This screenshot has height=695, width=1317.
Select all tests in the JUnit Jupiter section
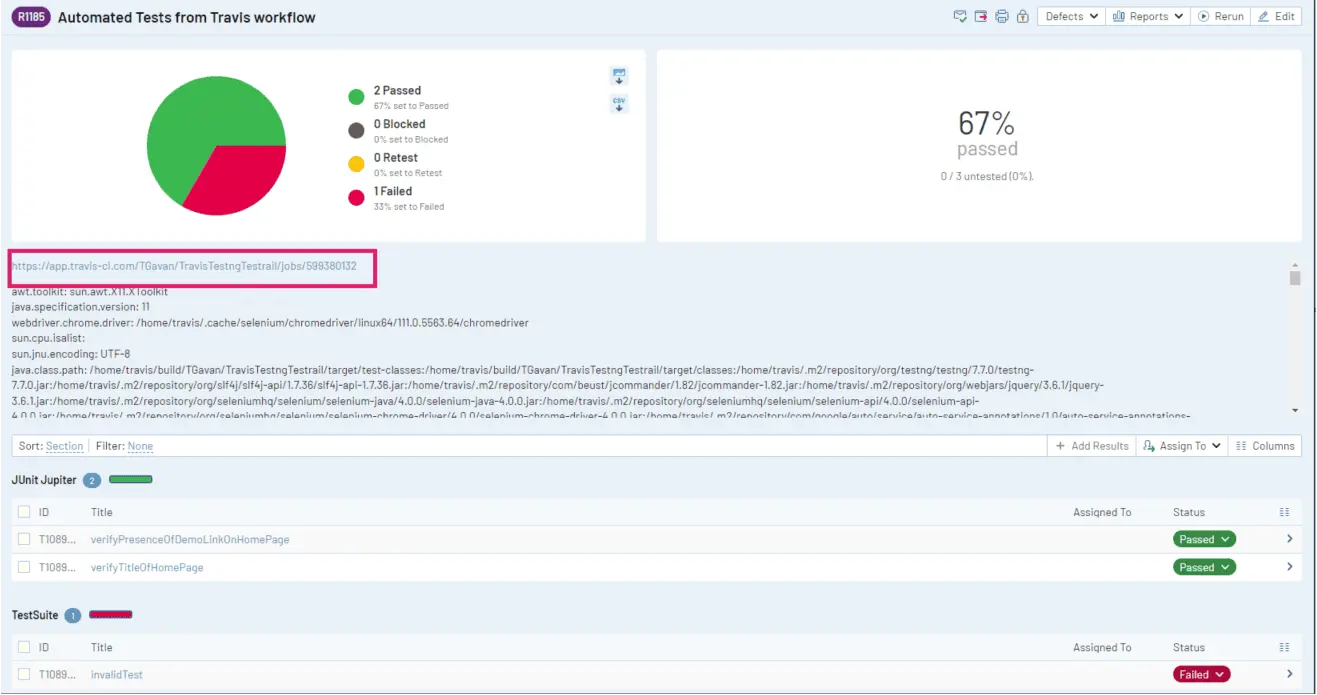24,512
